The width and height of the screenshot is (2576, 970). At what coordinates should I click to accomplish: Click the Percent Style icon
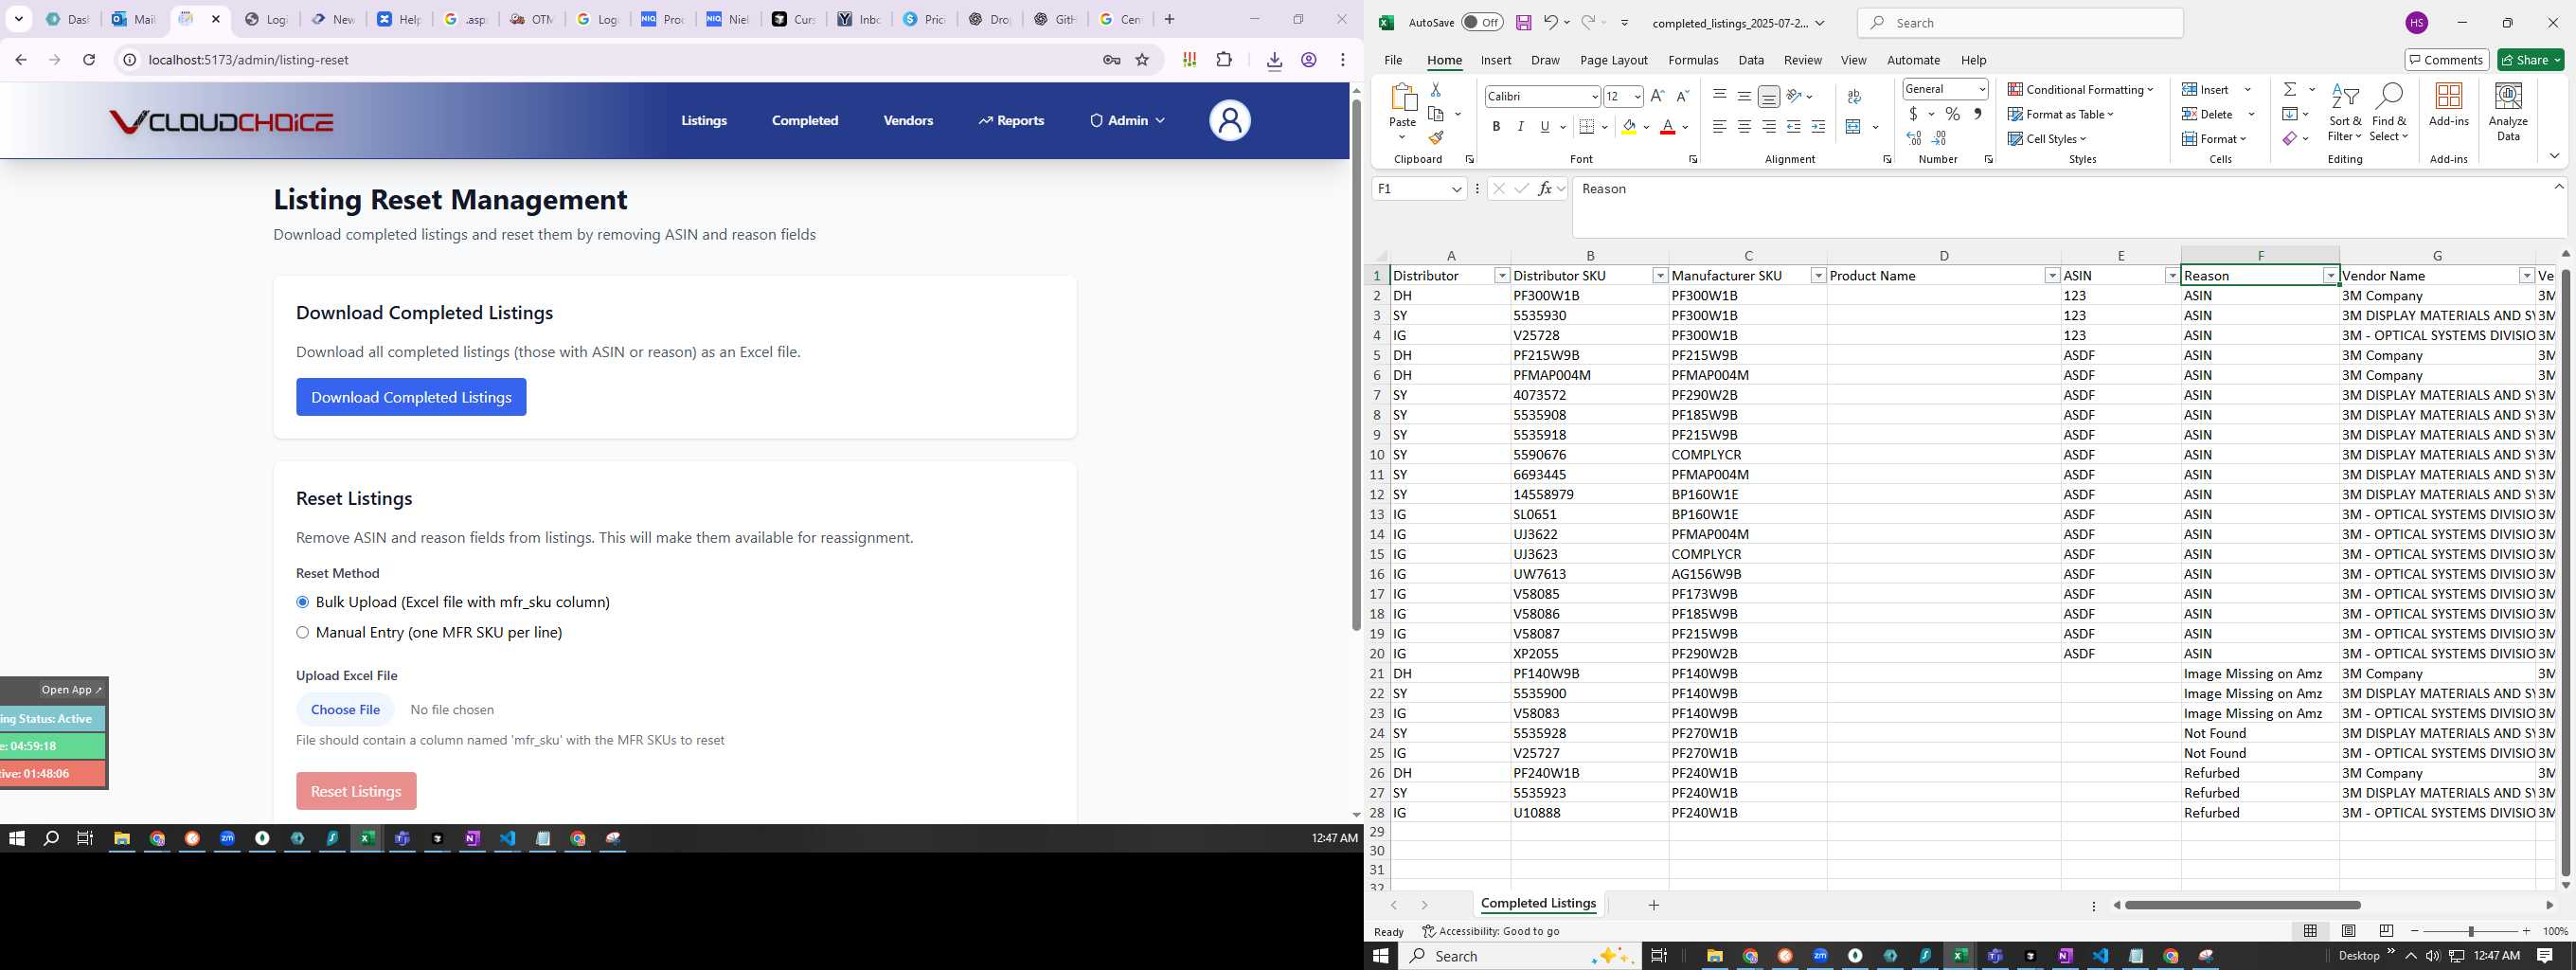pos(1952,114)
